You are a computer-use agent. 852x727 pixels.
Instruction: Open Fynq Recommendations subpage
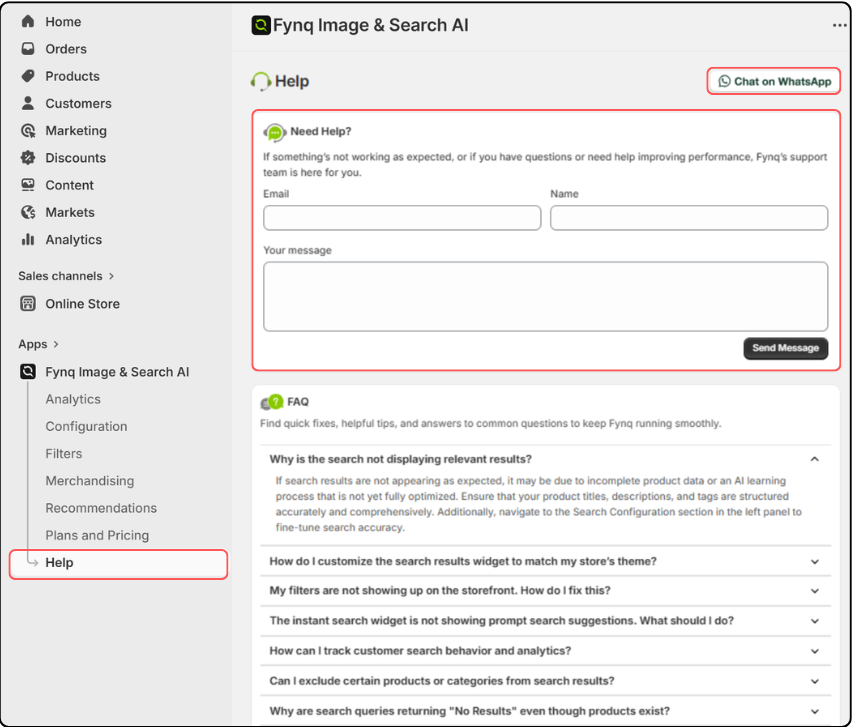(x=101, y=507)
